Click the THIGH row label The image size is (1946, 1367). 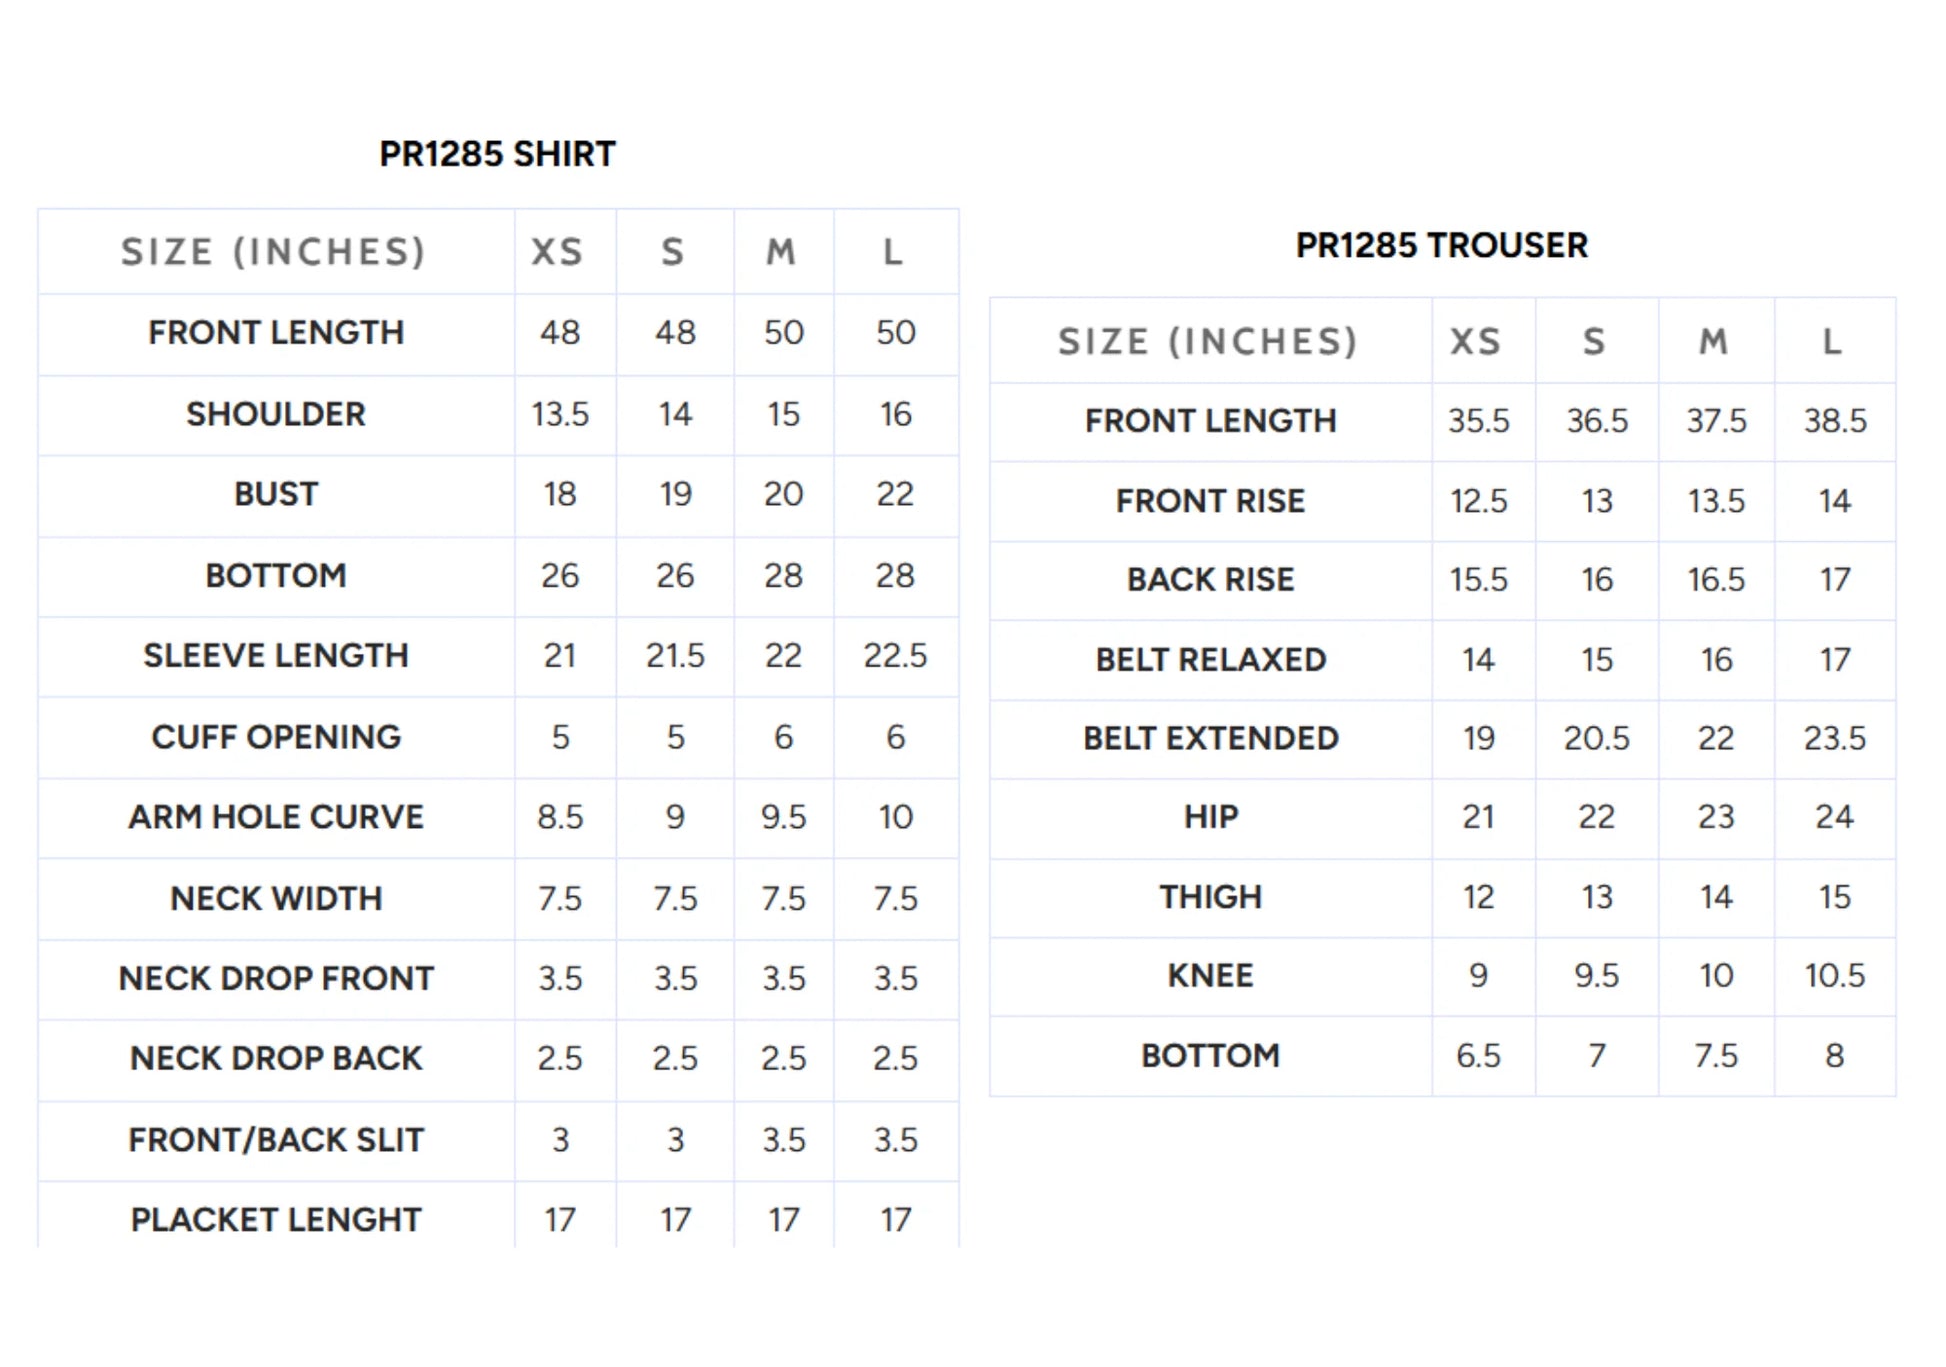pos(1210,897)
